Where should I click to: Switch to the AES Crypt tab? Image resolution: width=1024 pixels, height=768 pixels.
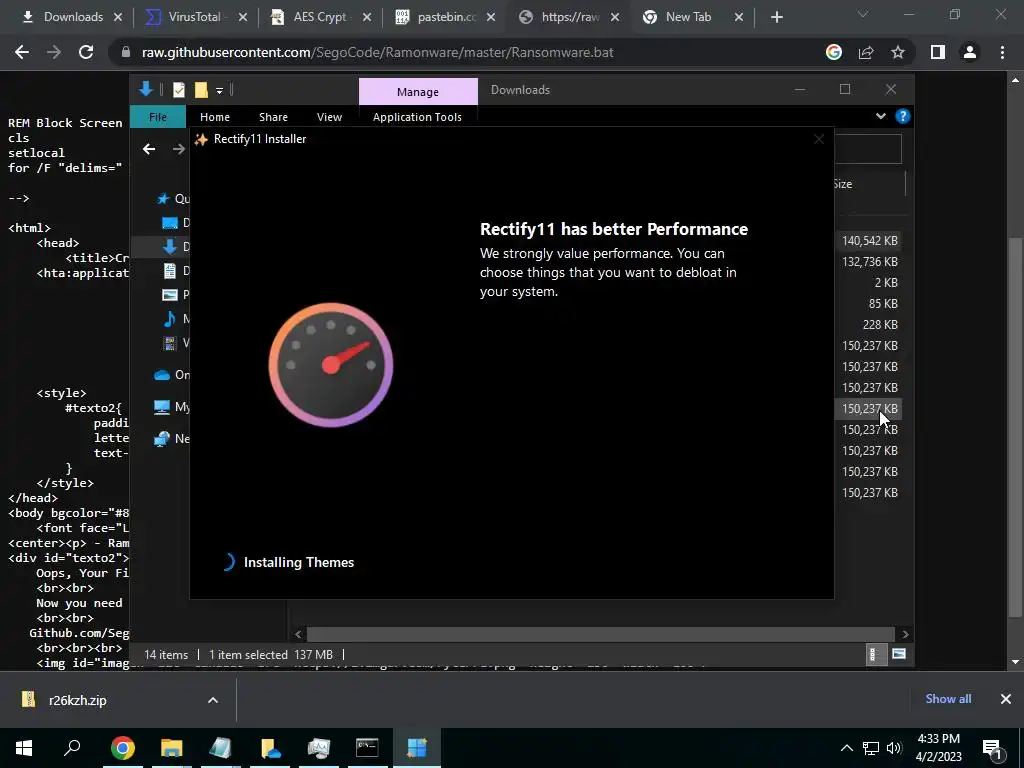[x=319, y=17]
